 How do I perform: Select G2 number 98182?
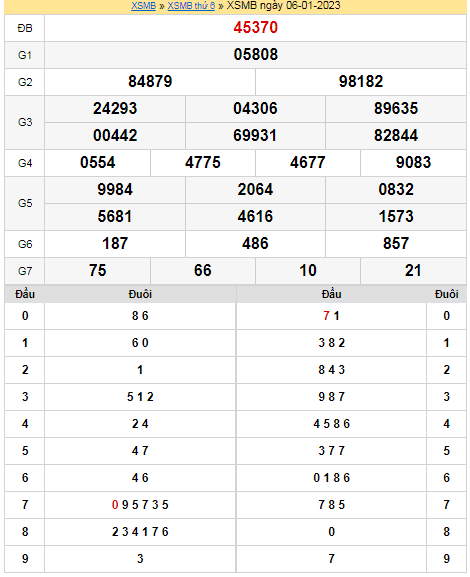[361, 81]
